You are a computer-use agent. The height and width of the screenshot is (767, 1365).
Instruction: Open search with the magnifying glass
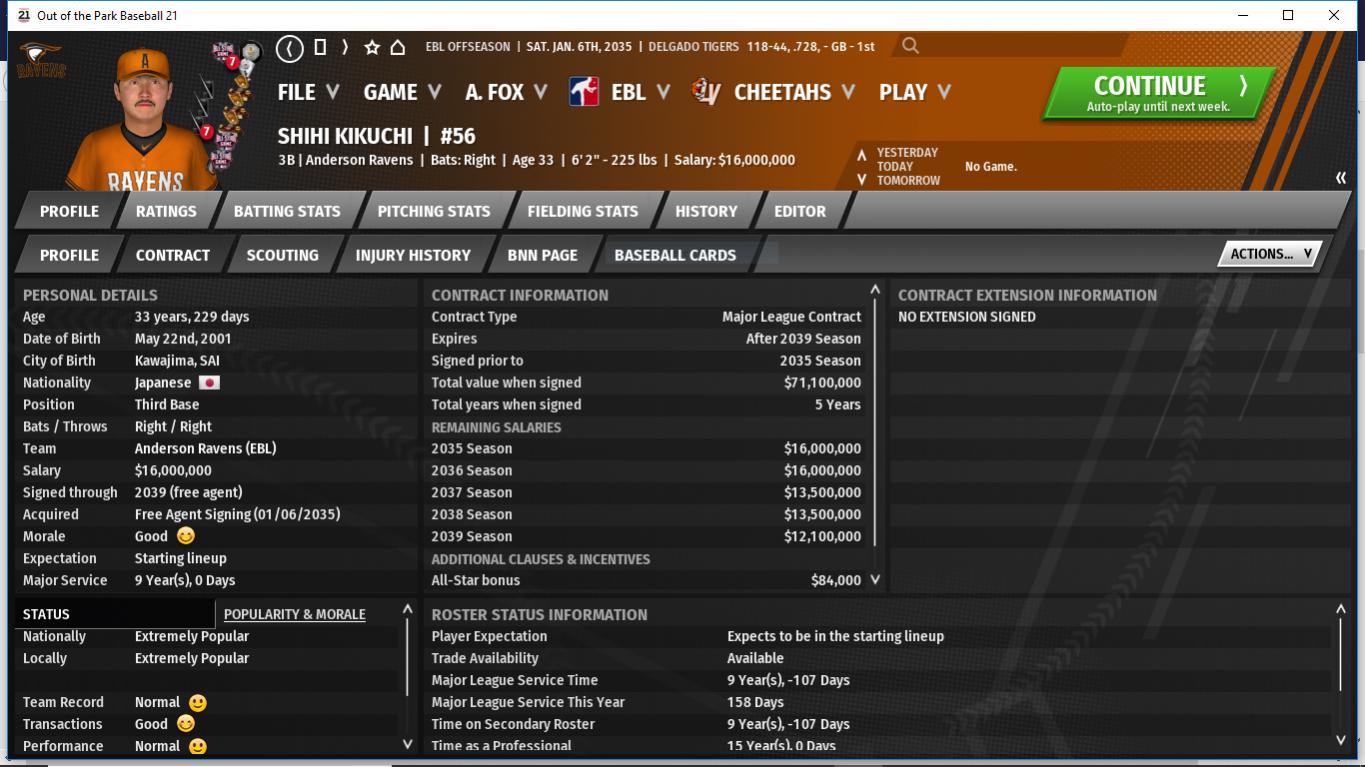[x=910, y=46]
